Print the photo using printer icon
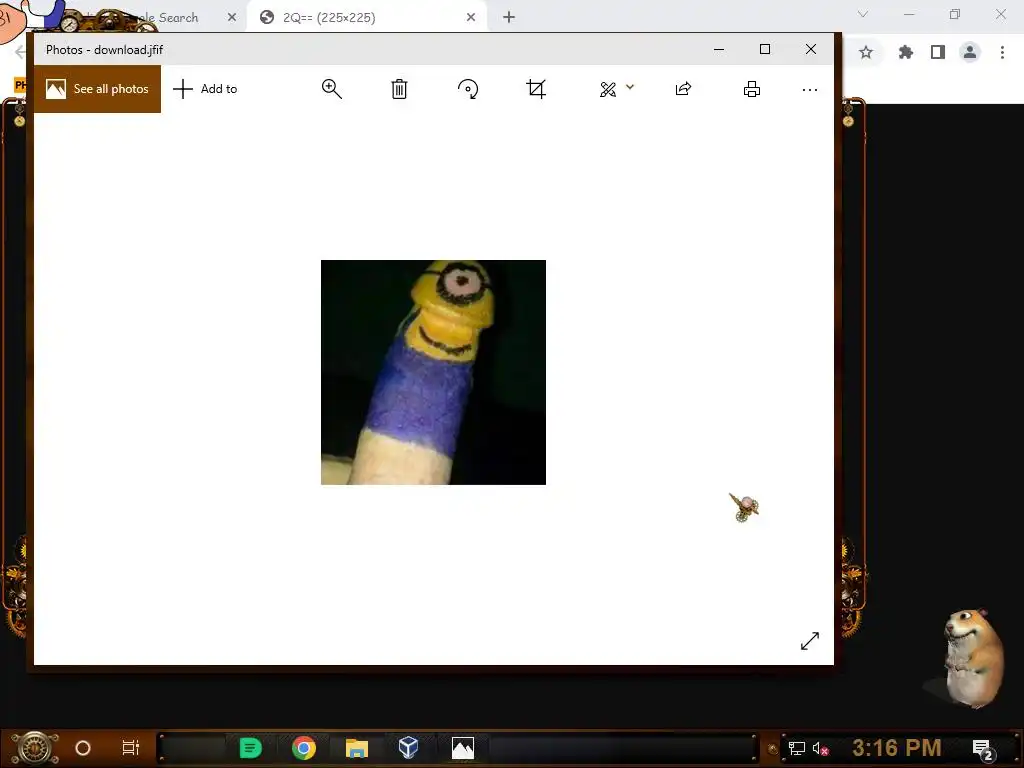Viewport: 1024px width, 768px height. tap(752, 89)
